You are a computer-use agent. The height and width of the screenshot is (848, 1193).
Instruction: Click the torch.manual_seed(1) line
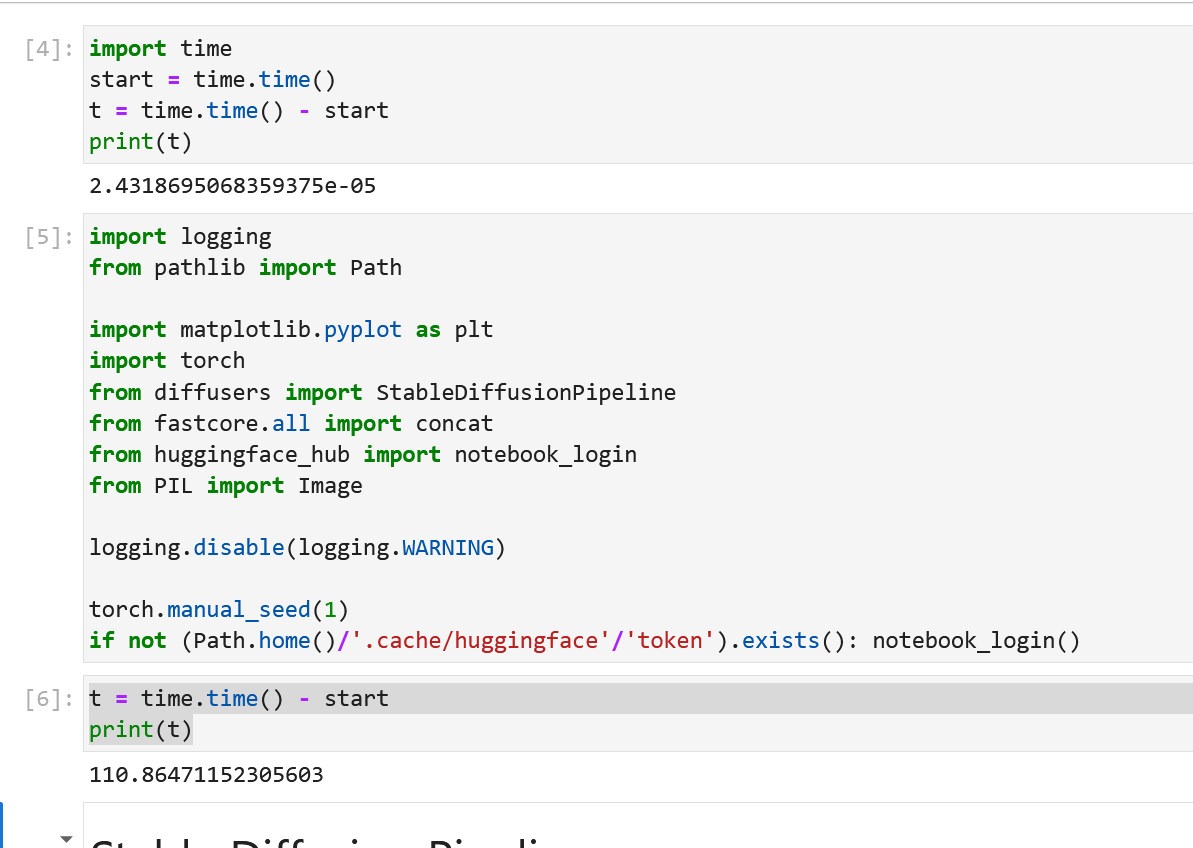(219, 610)
